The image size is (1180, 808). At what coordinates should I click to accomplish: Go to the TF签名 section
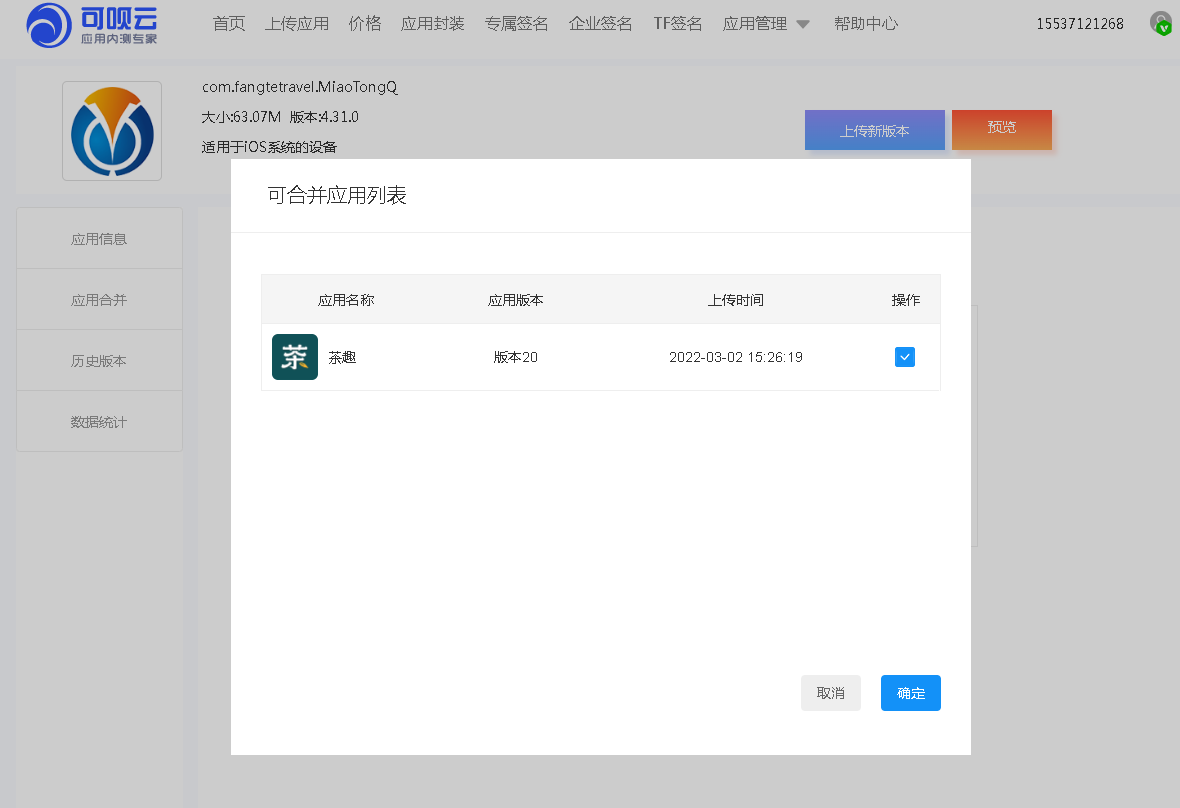pos(677,23)
